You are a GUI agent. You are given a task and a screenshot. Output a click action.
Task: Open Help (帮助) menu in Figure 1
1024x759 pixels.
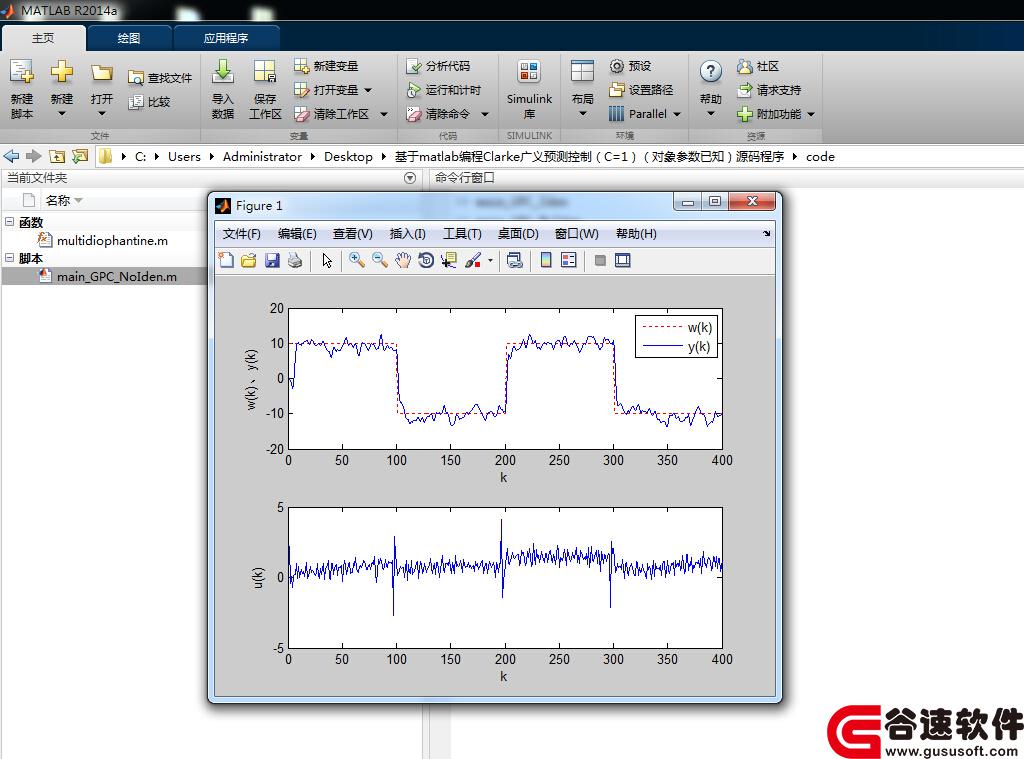click(636, 234)
